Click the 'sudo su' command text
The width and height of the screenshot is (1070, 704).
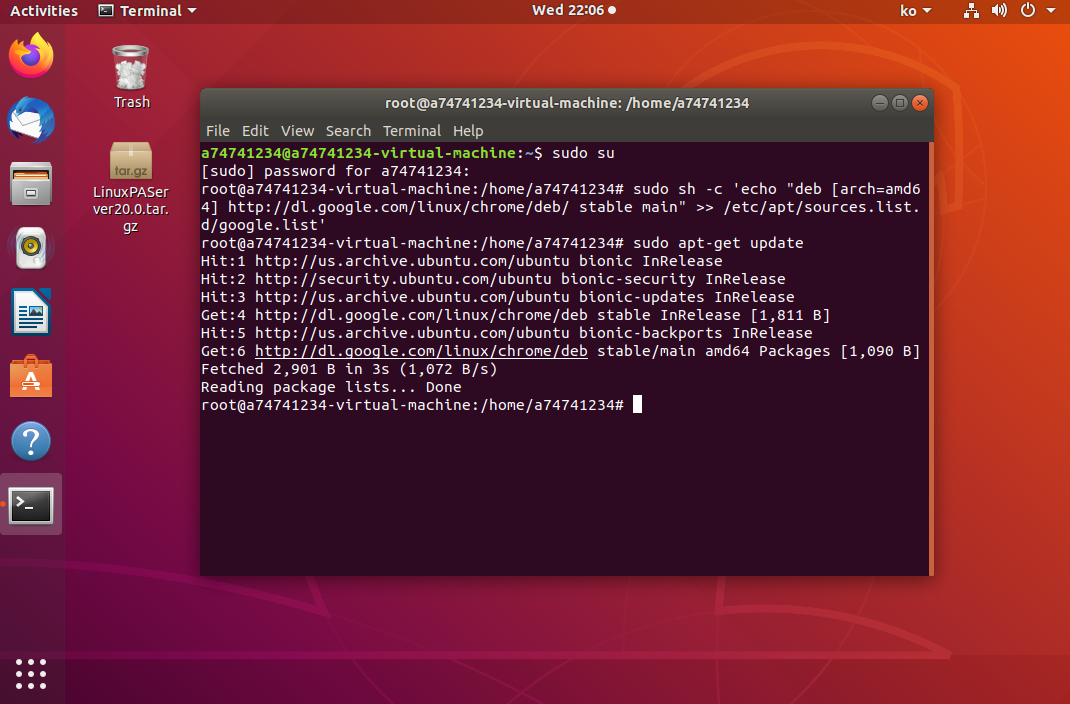tap(583, 153)
